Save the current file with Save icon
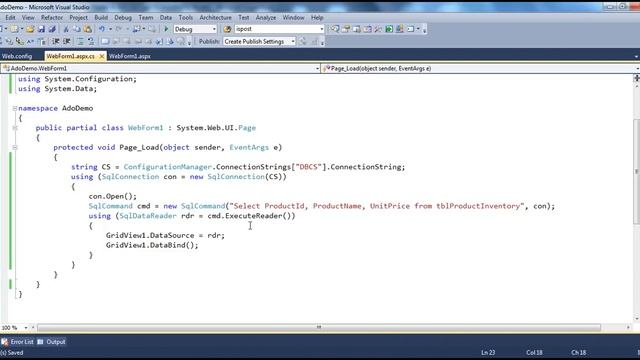This screenshot has width=640, height=360. coord(41,29)
